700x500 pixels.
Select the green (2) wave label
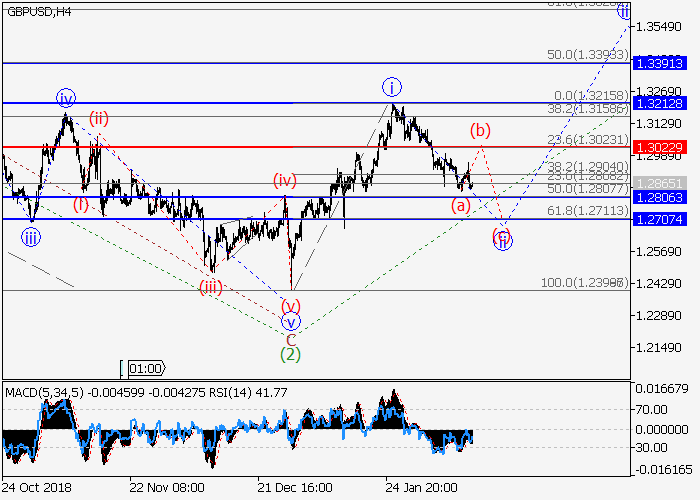[290, 353]
